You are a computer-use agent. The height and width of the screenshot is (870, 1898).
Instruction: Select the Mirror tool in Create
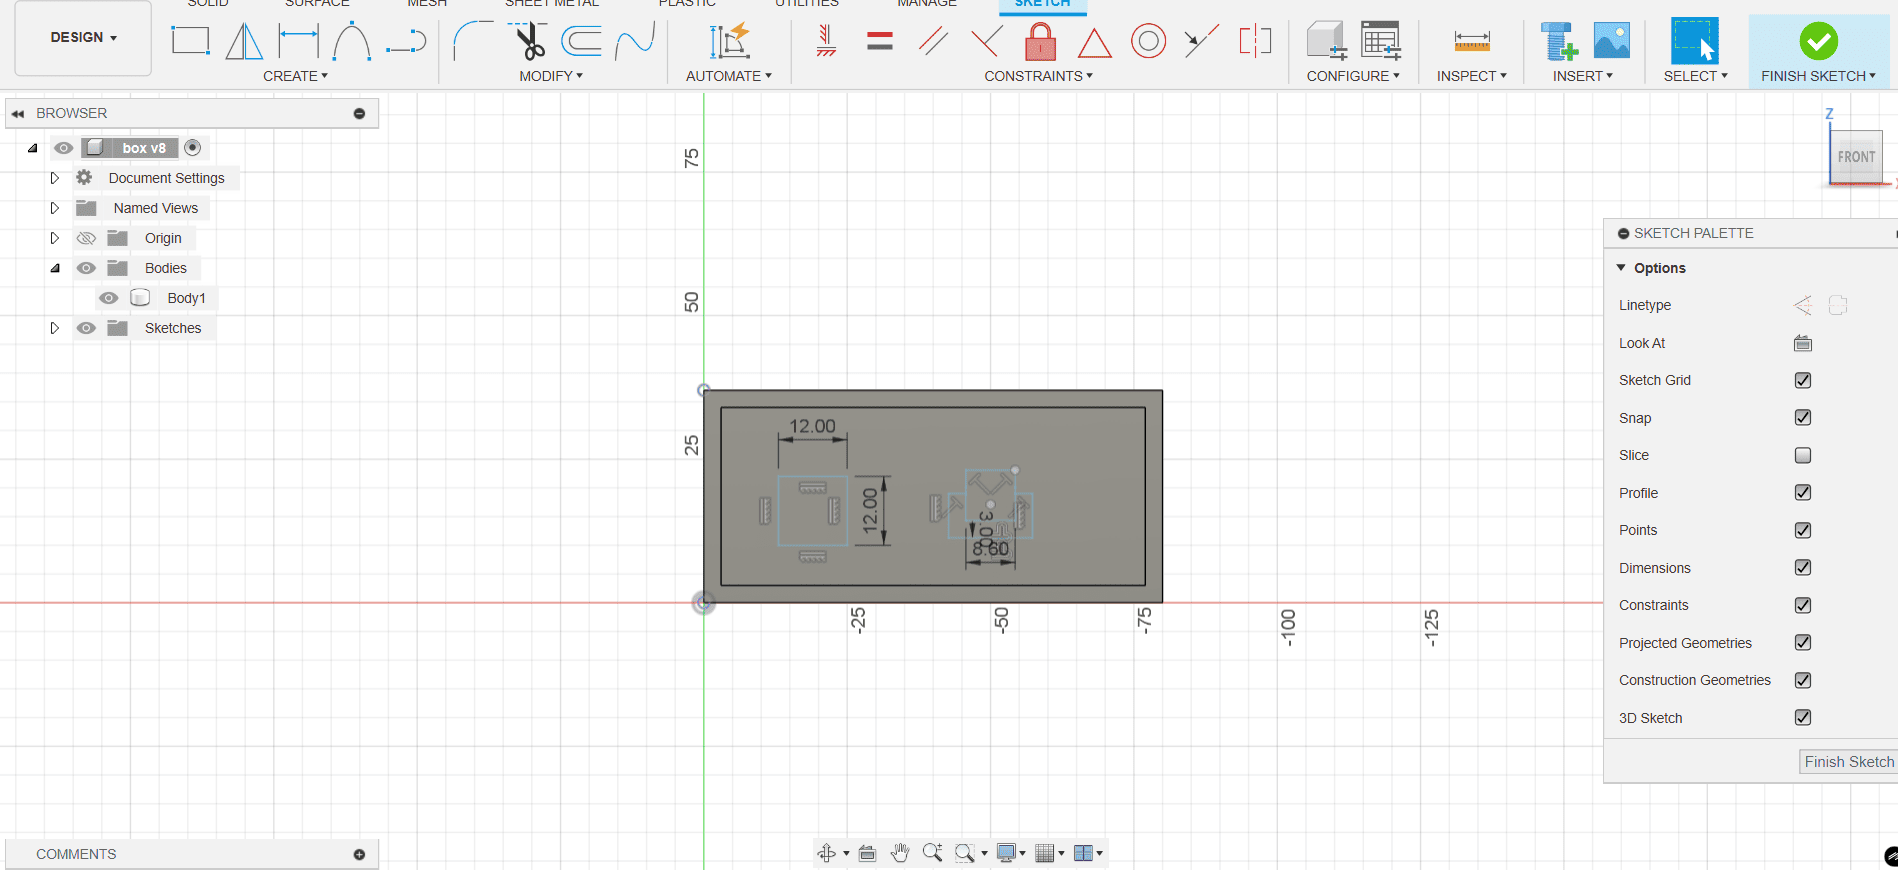coord(244,41)
